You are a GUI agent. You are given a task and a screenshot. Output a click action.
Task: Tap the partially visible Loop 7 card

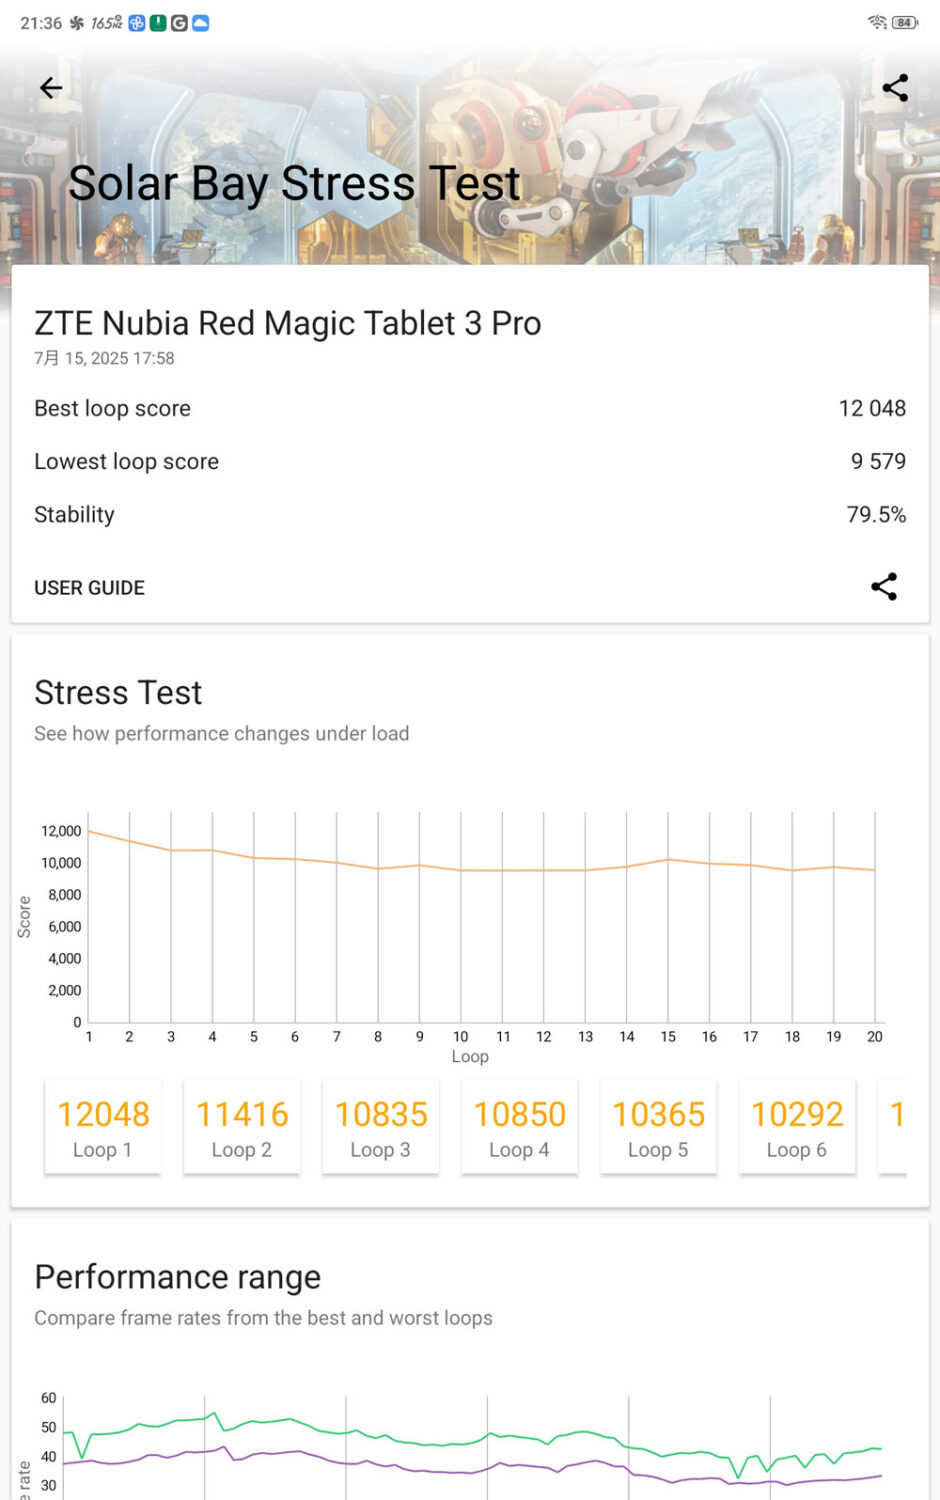pyautogui.click(x=894, y=1127)
